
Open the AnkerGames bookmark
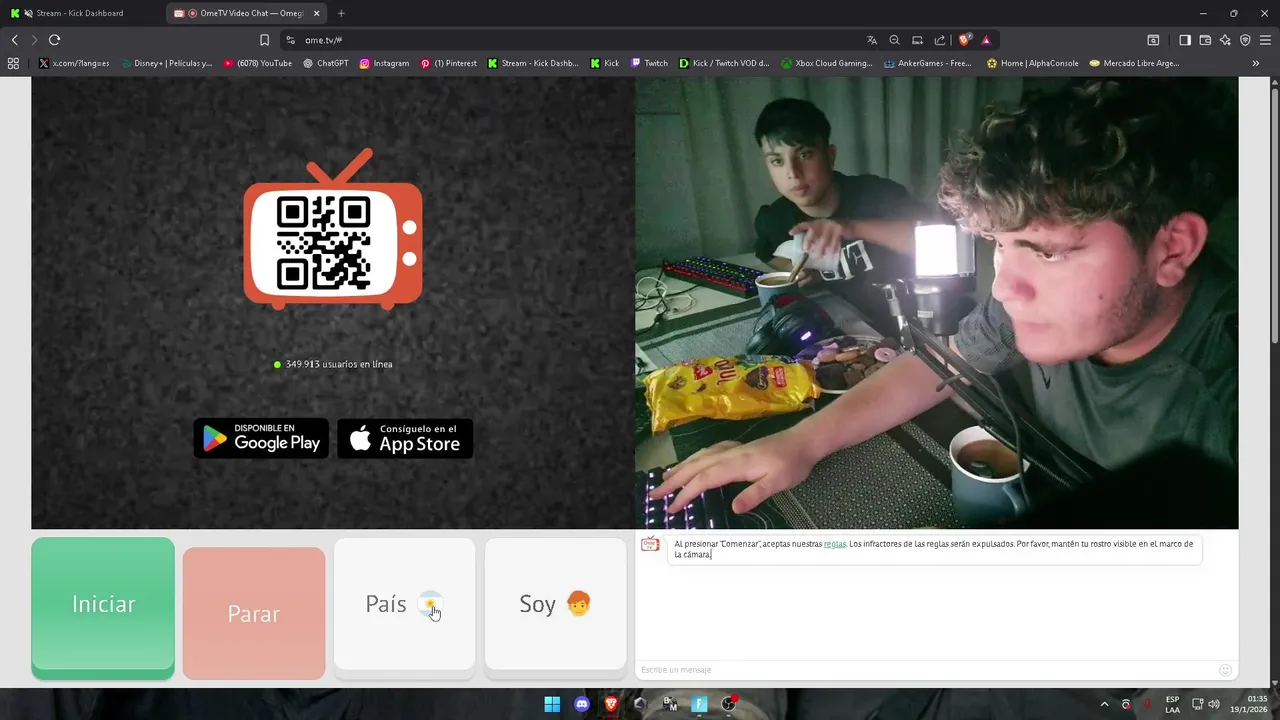click(928, 63)
